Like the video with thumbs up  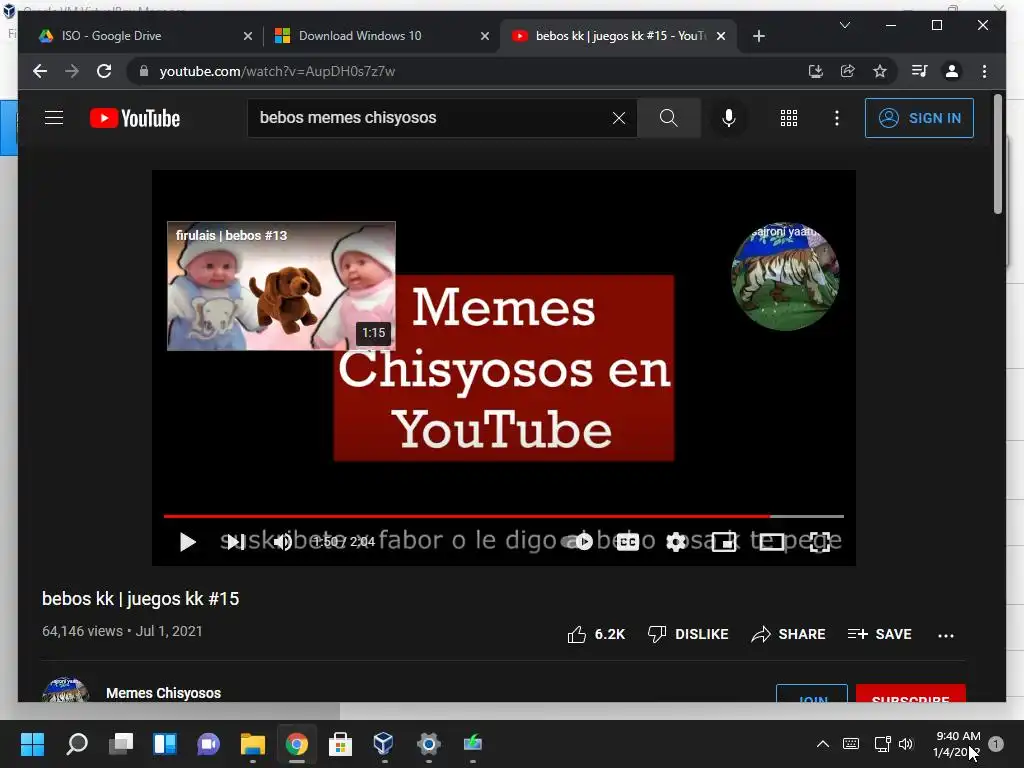click(x=596, y=634)
